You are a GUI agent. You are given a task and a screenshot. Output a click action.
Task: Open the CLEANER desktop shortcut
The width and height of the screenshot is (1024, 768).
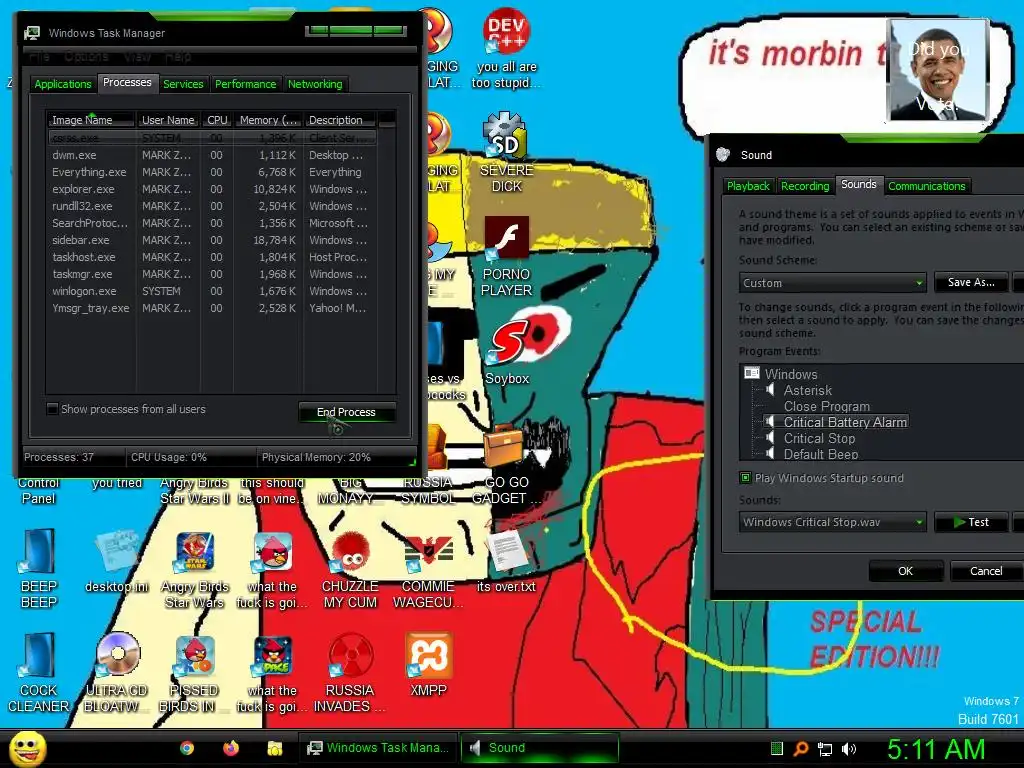[39, 655]
